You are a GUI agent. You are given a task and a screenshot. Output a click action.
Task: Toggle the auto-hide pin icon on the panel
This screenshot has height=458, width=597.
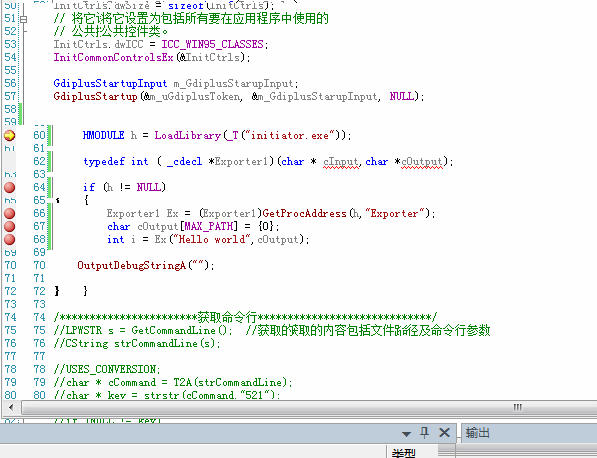tap(425, 432)
